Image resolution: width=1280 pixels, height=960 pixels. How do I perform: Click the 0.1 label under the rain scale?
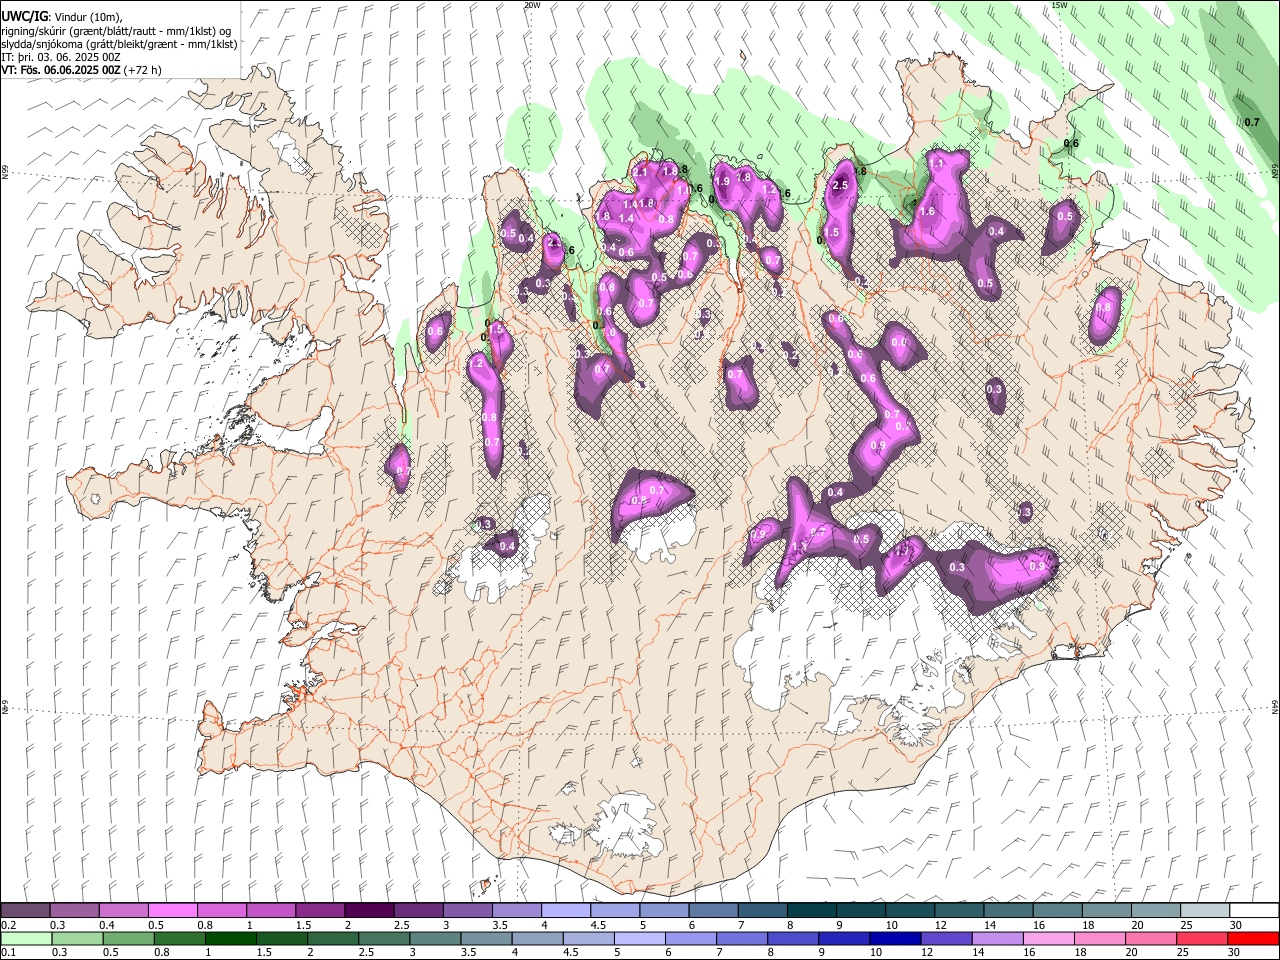point(9,953)
